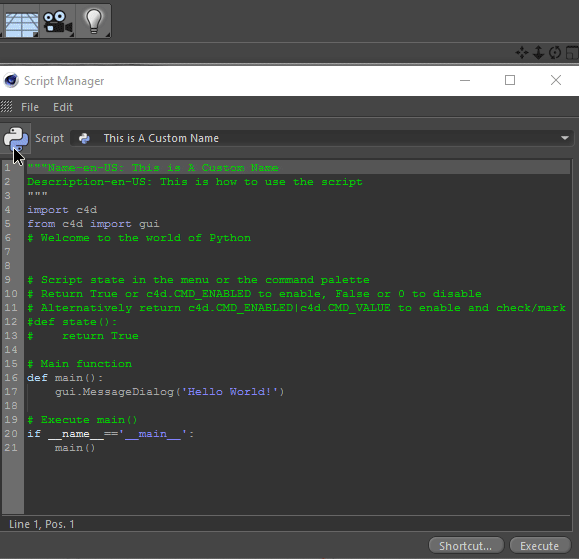Click the closing triple-quote on line 3
Image resolution: width=579 pixels, height=559 pixels.
click(x=37, y=195)
